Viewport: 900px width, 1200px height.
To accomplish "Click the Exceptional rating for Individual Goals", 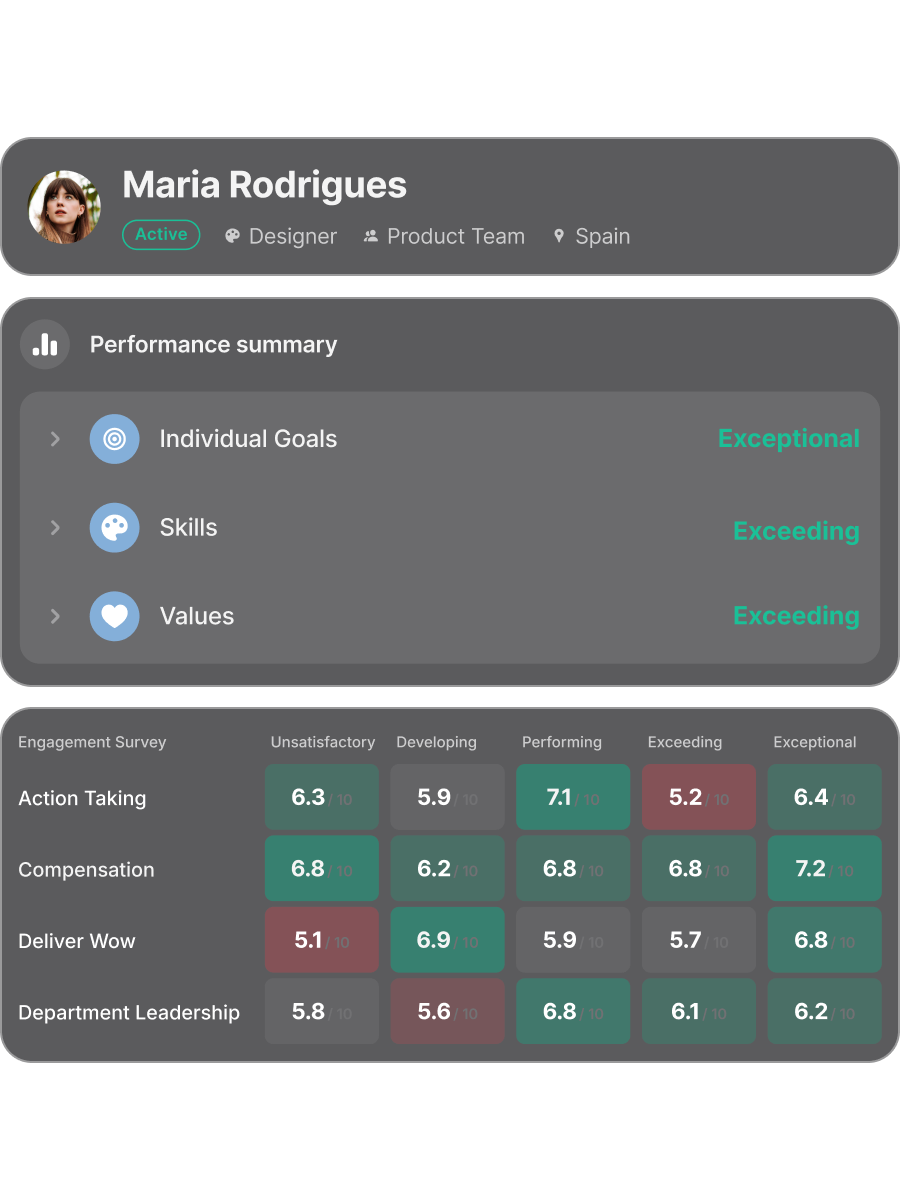I will click(x=788, y=439).
